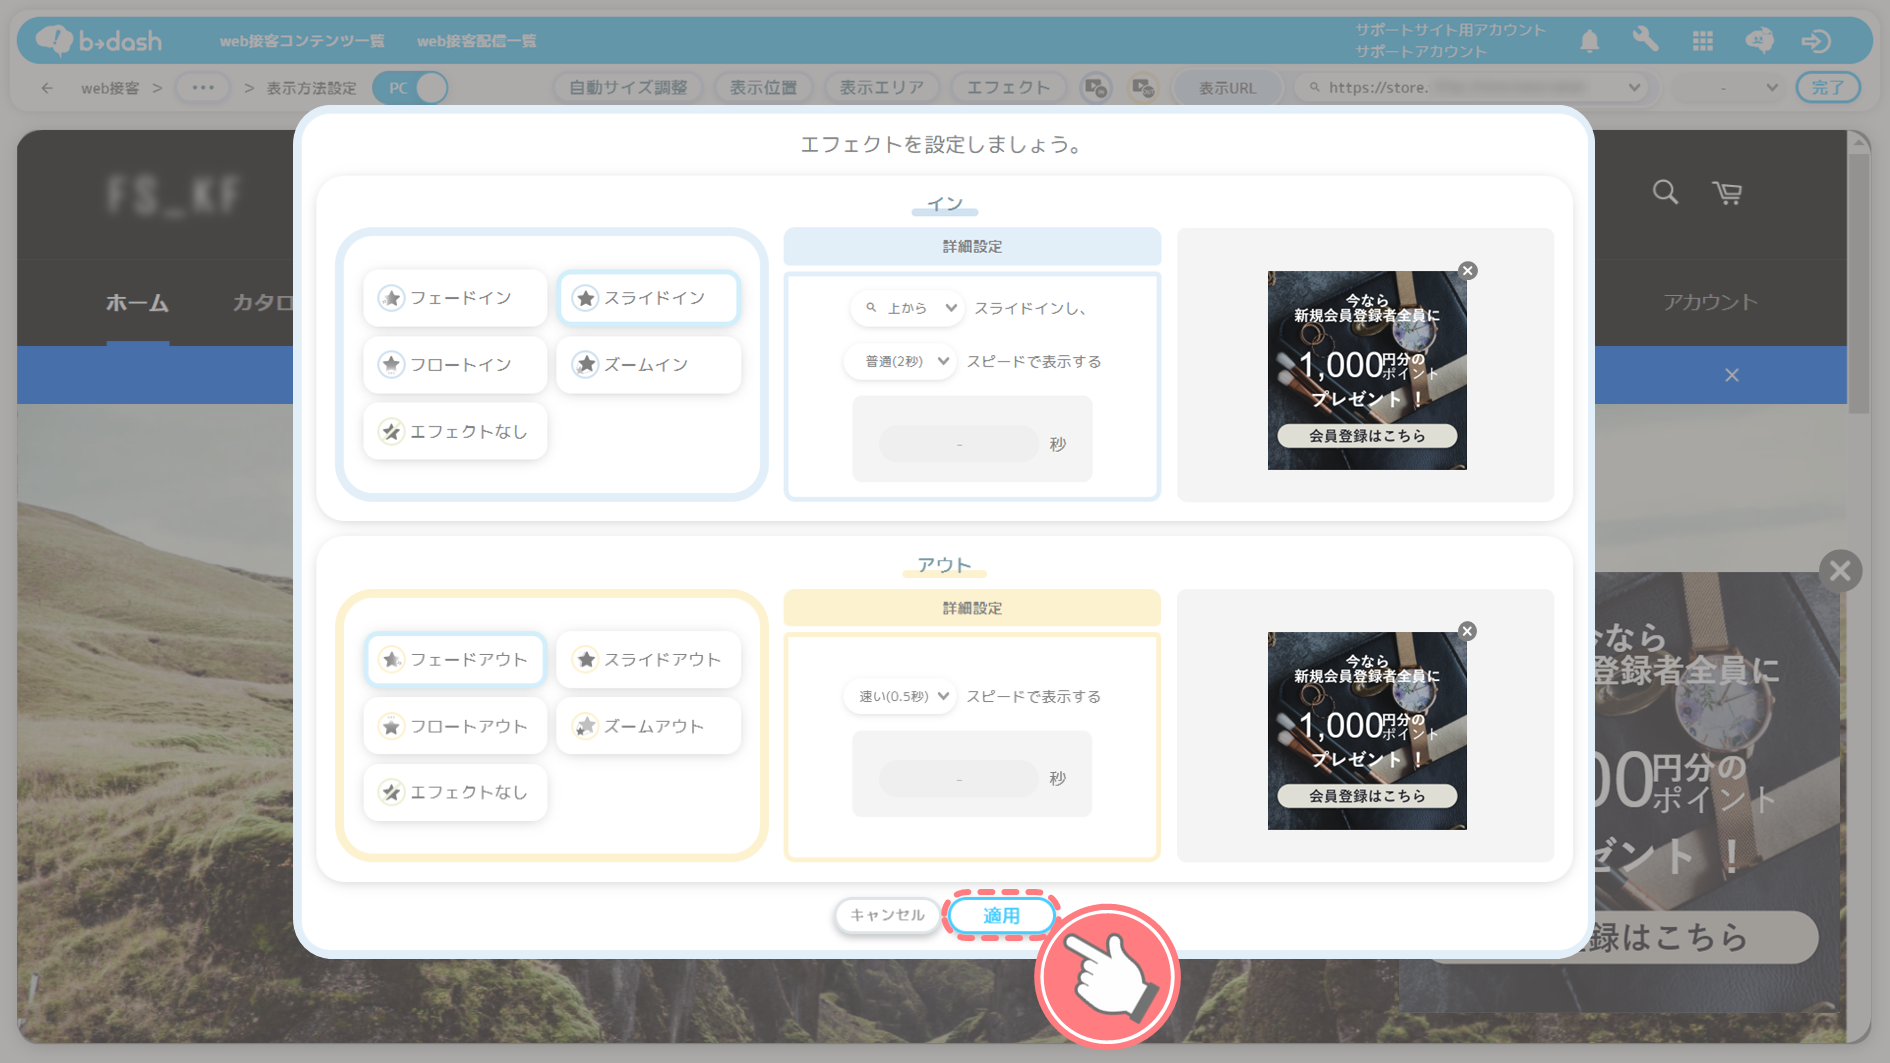Click 表示方法設定 breadcrumb text

[x=311, y=88]
